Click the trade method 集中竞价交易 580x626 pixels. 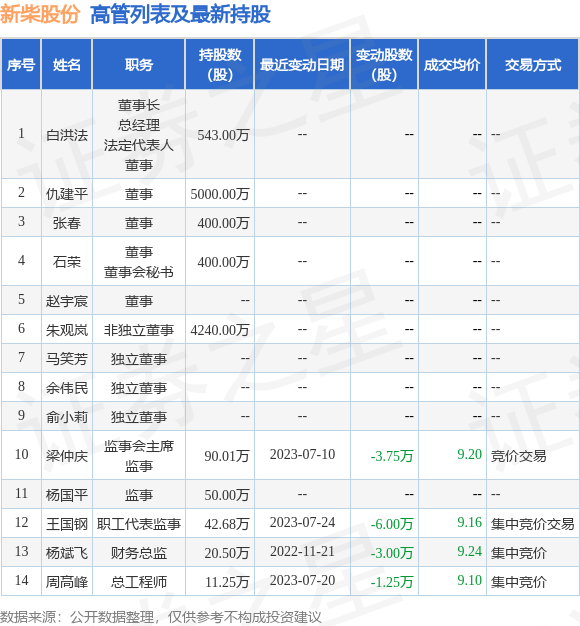[x=532, y=523]
